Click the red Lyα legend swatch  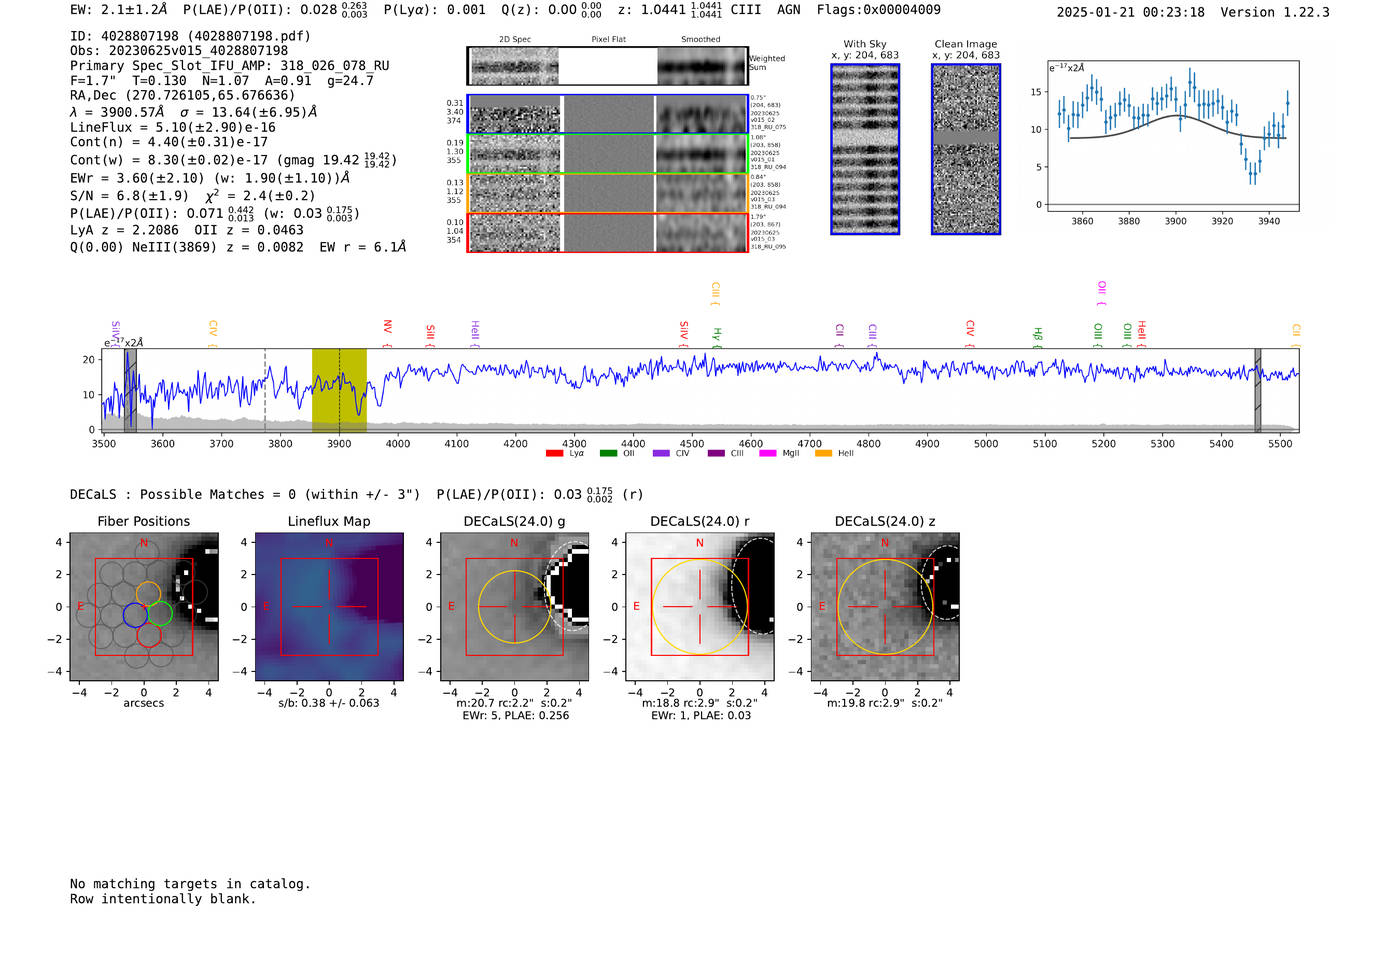pyautogui.click(x=554, y=453)
